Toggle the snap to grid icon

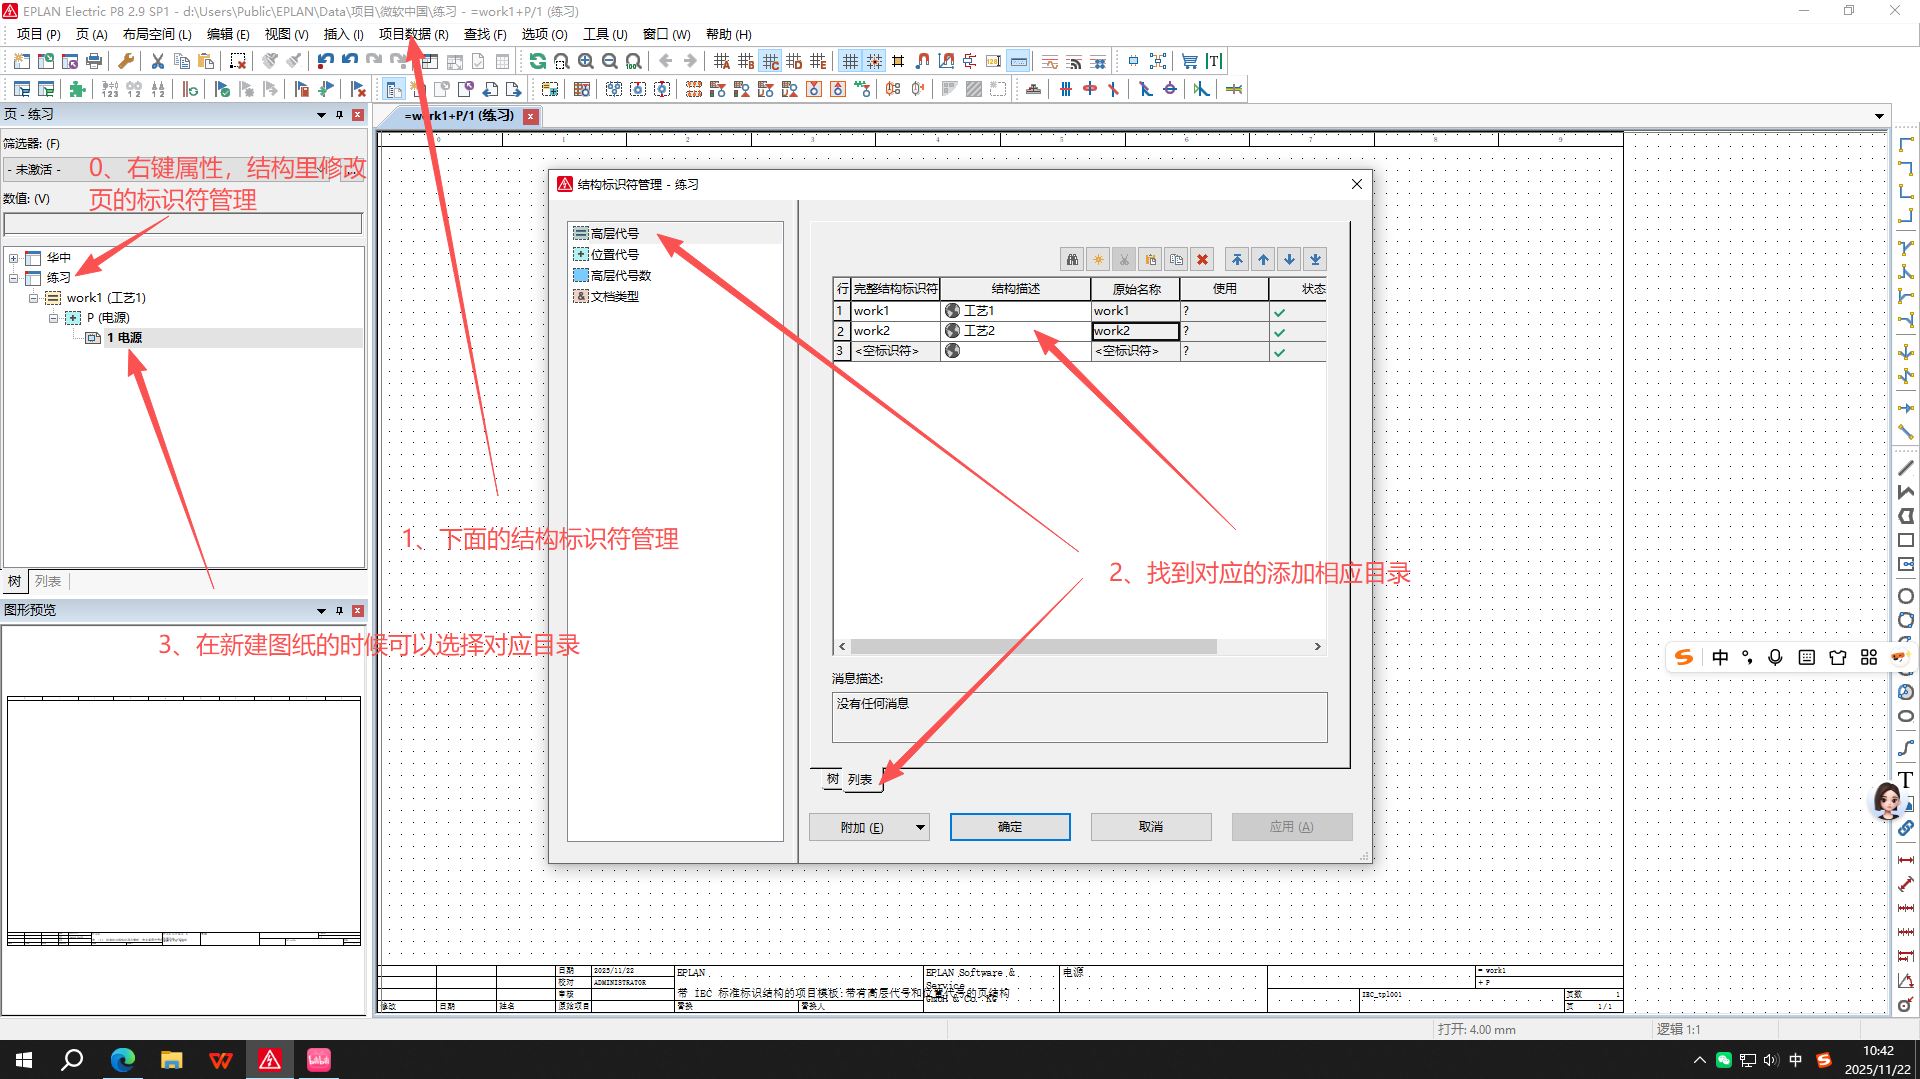(x=874, y=62)
